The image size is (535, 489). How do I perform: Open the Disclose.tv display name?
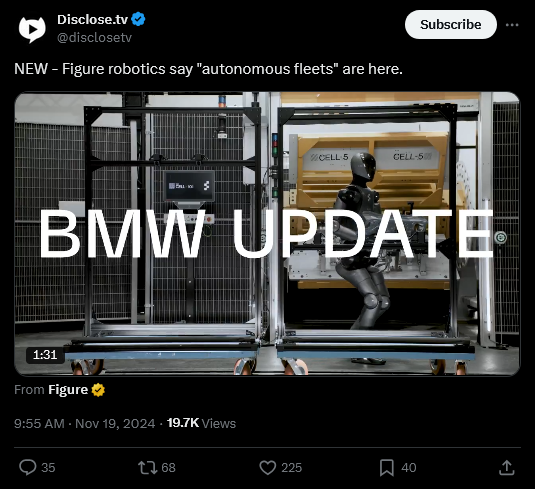[x=92, y=19]
